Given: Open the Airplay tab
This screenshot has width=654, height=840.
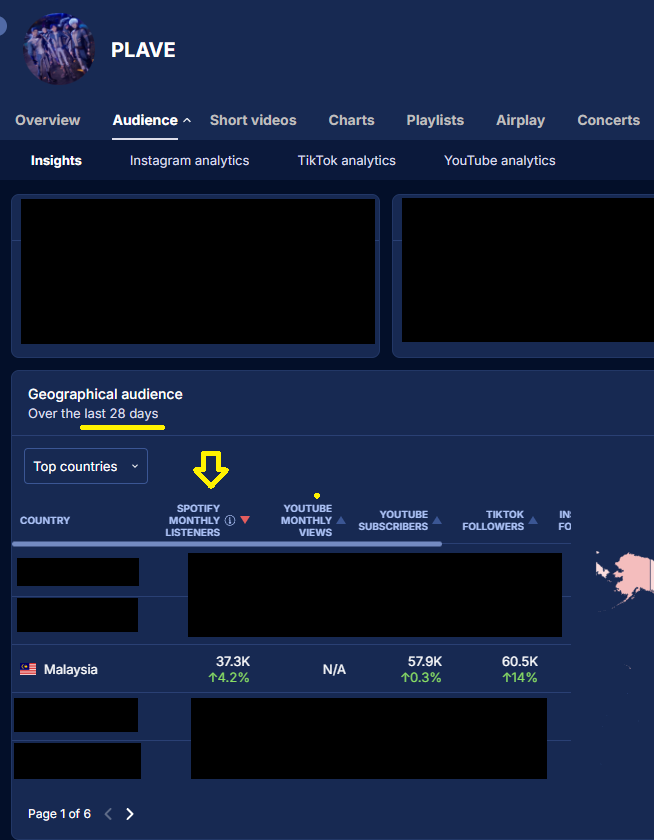Looking at the screenshot, I should point(520,120).
